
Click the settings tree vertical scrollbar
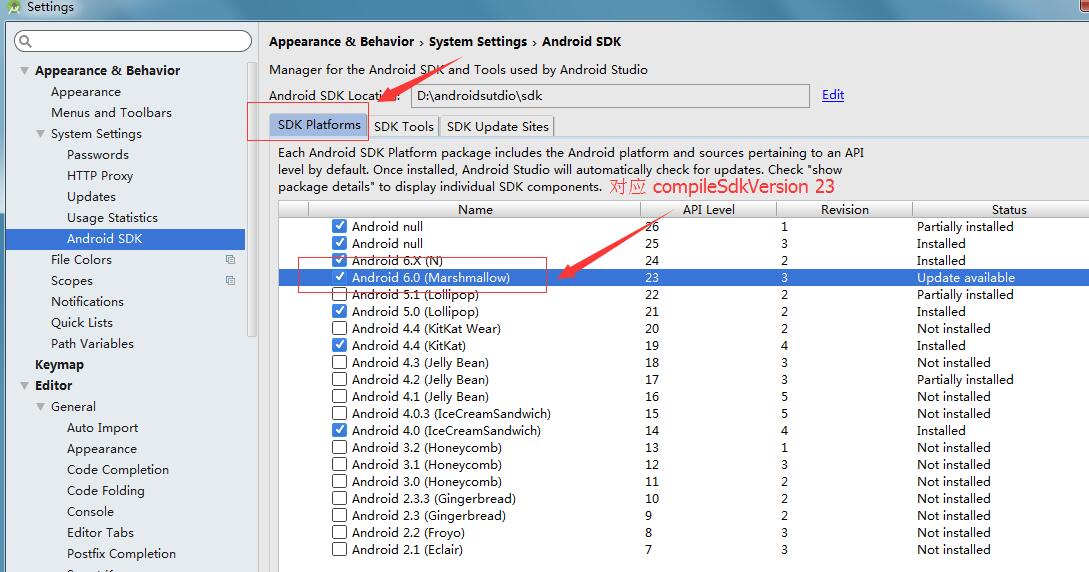point(252,200)
